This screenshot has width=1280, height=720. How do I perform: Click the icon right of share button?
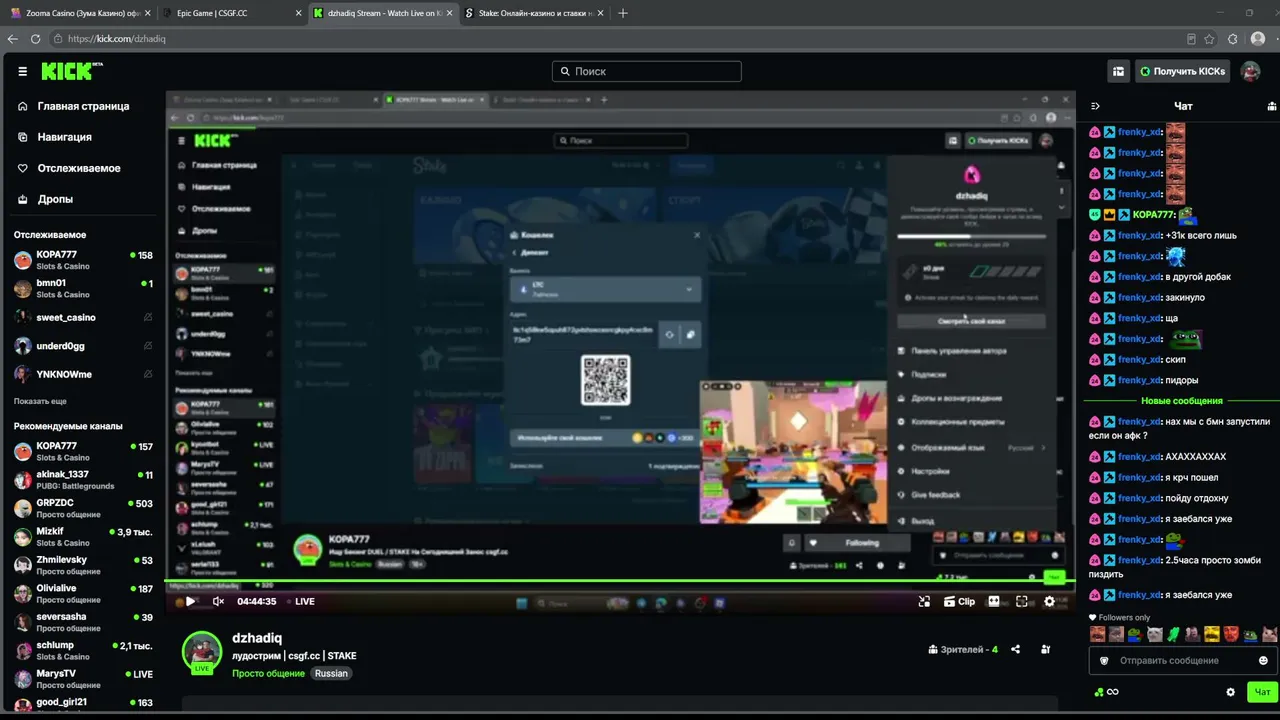click(1045, 649)
